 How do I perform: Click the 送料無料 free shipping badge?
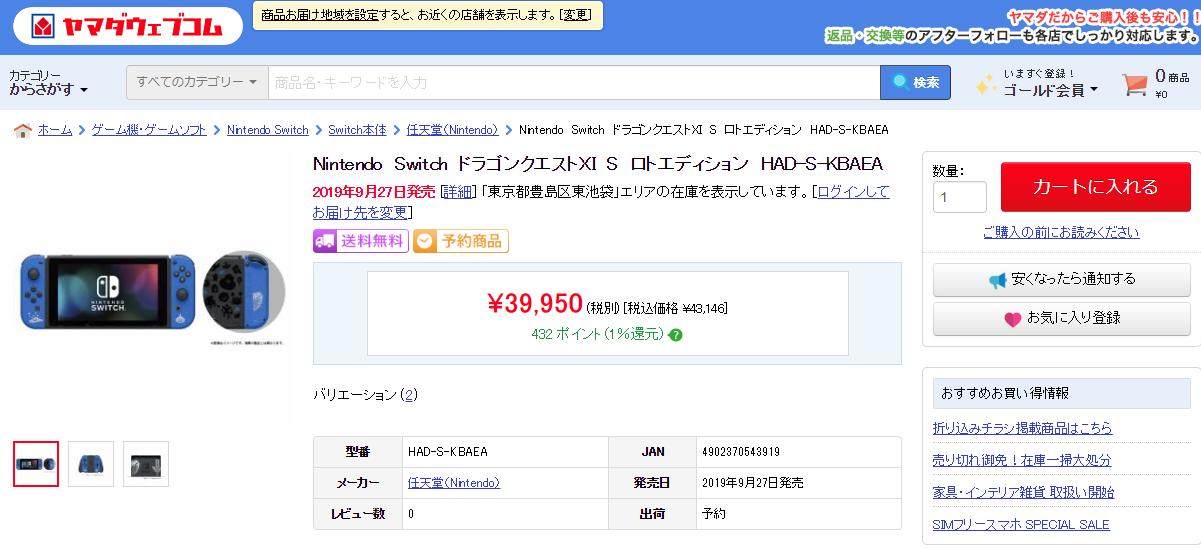click(x=360, y=241)
